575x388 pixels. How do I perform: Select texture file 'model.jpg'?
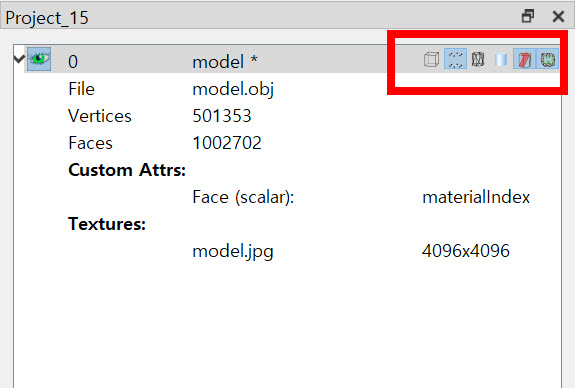233,252
